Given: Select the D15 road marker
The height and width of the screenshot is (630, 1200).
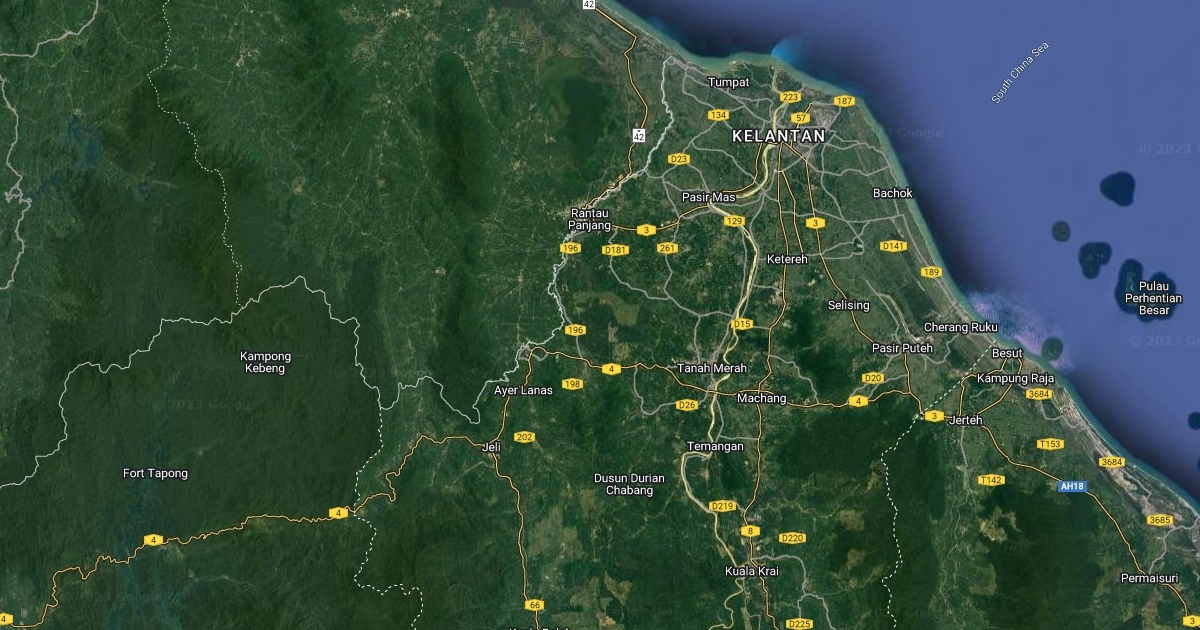Looking at the screenshot, I should (x=742, y=324).
